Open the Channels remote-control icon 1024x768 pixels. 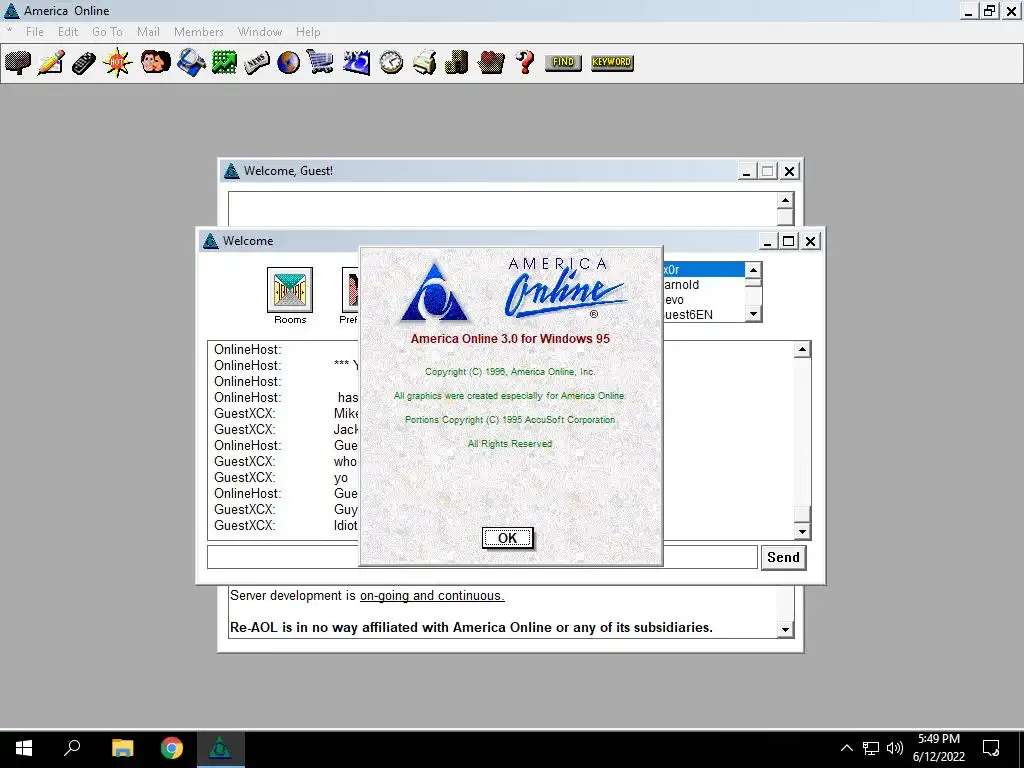pyautogui.click(x=84, y=63)
